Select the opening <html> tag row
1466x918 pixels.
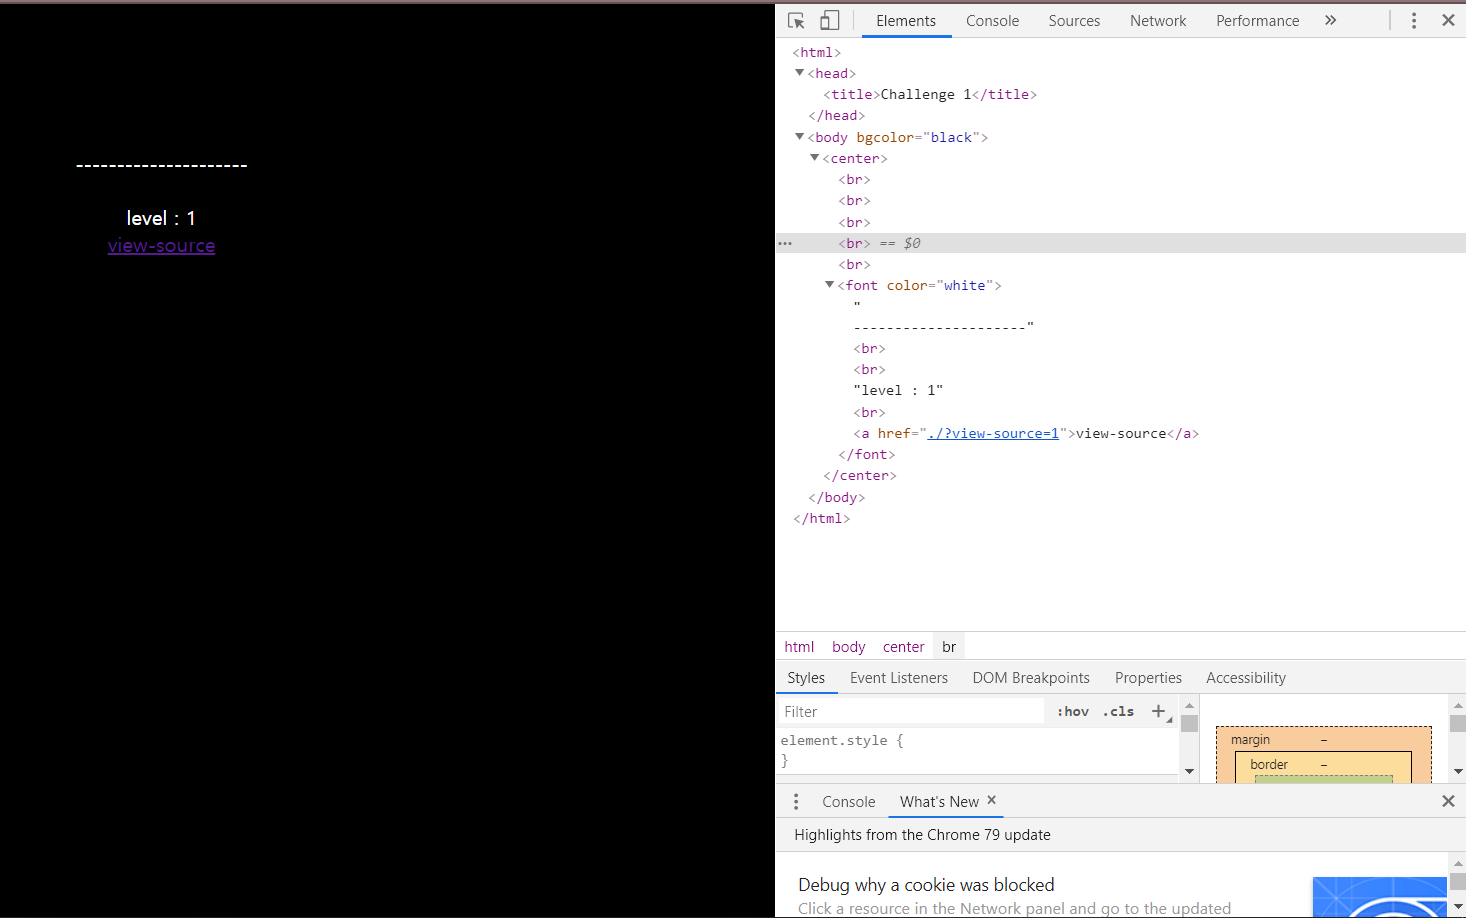pyautogui.click(x=816, y=52)
